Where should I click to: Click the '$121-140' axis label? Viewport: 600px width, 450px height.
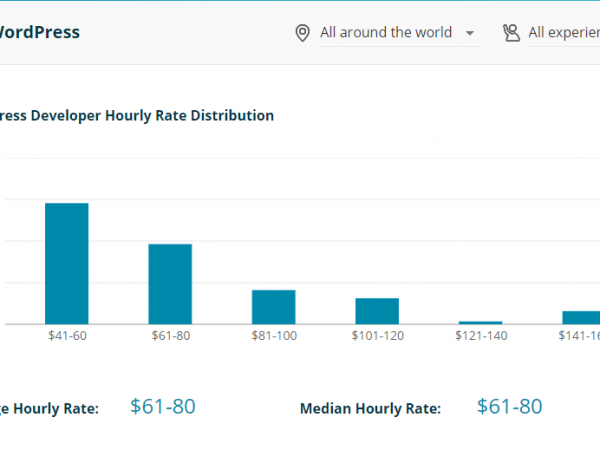pos(480,336)
